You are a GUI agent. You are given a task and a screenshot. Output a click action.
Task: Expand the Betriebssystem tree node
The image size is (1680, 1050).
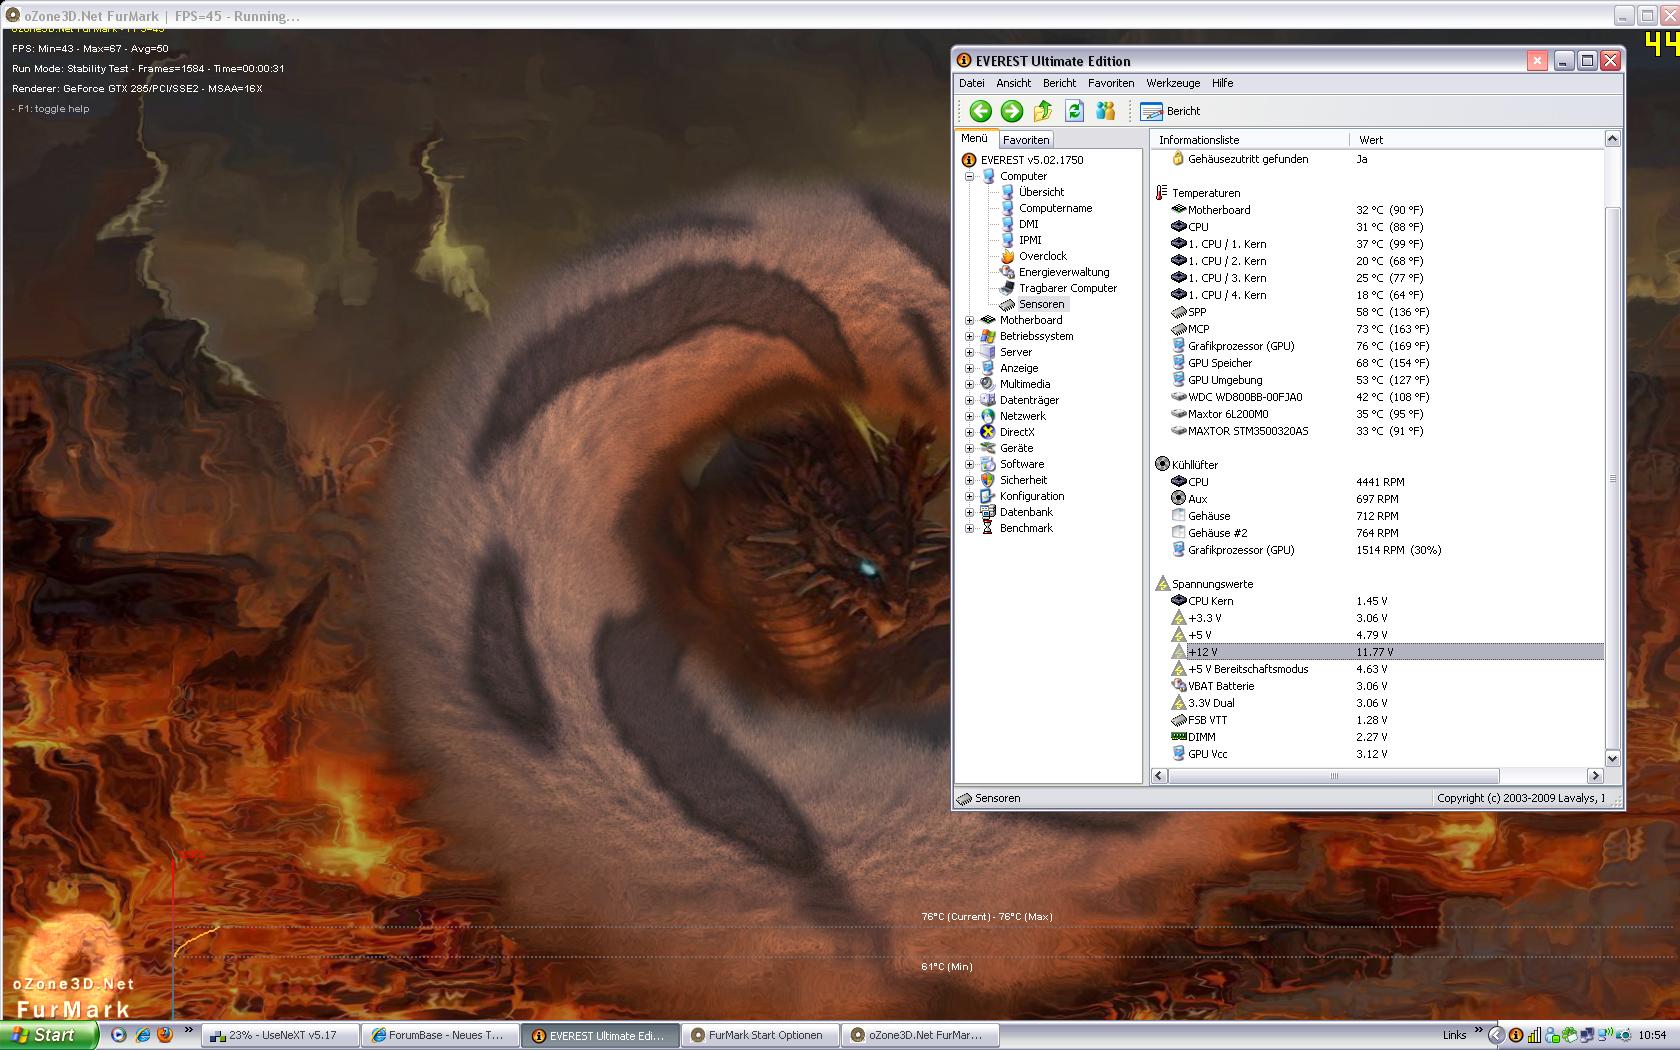969,336
